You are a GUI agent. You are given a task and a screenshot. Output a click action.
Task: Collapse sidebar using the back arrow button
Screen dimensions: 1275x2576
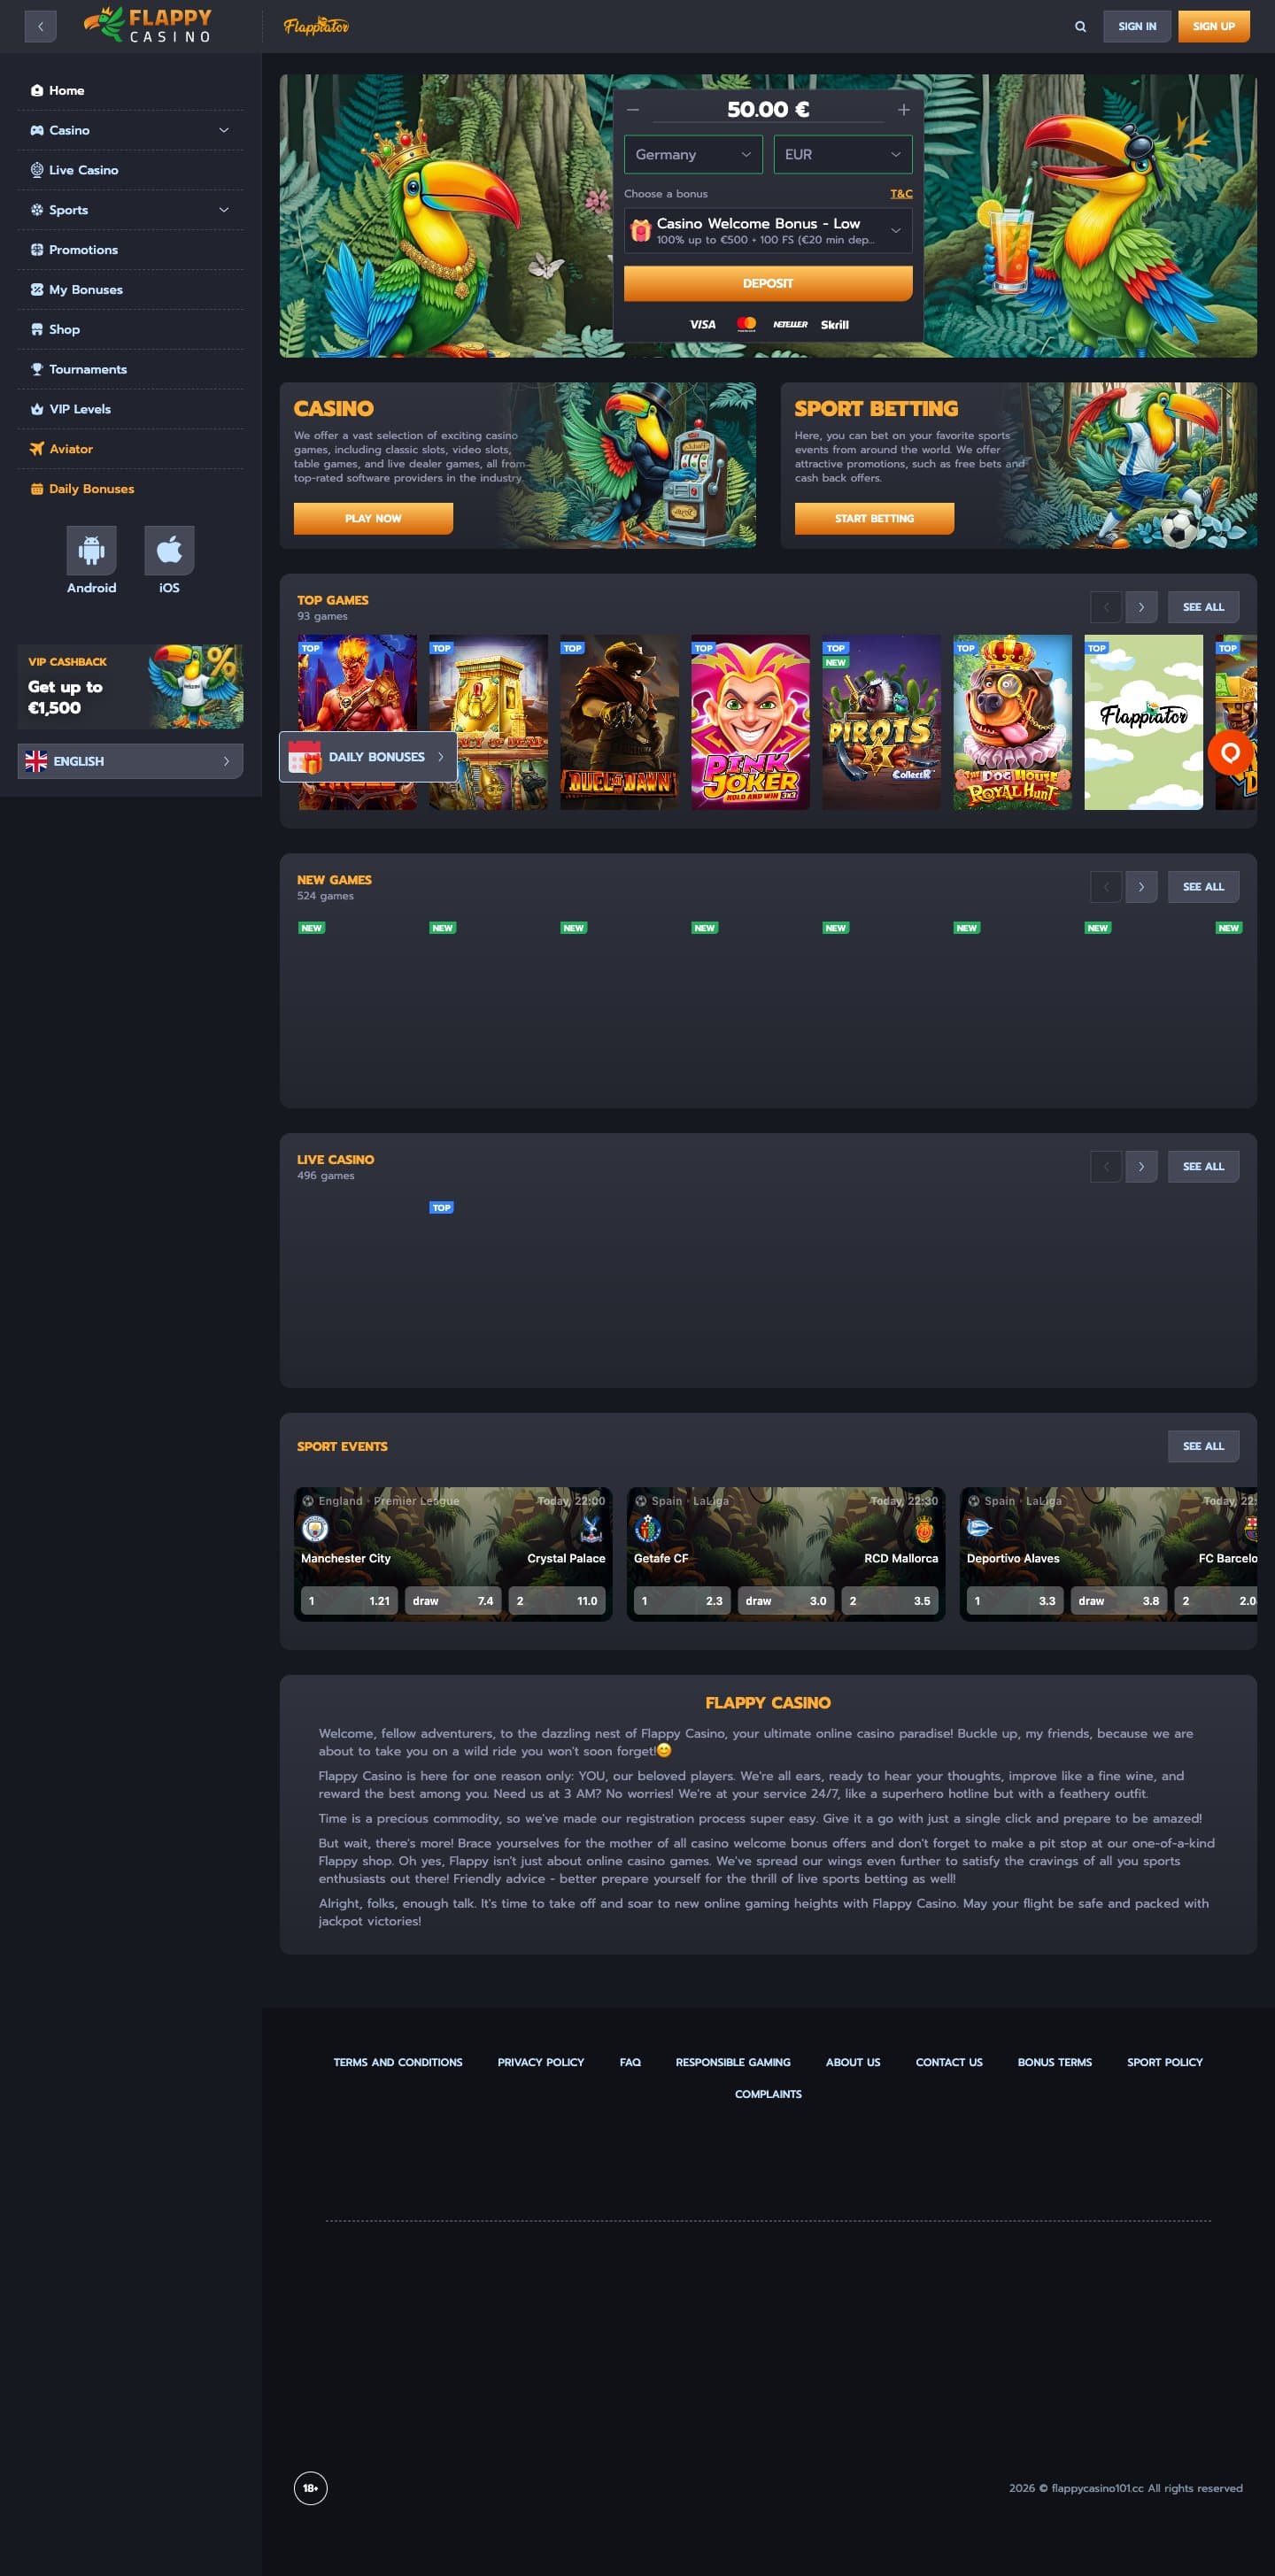click(x=40, y=27)
